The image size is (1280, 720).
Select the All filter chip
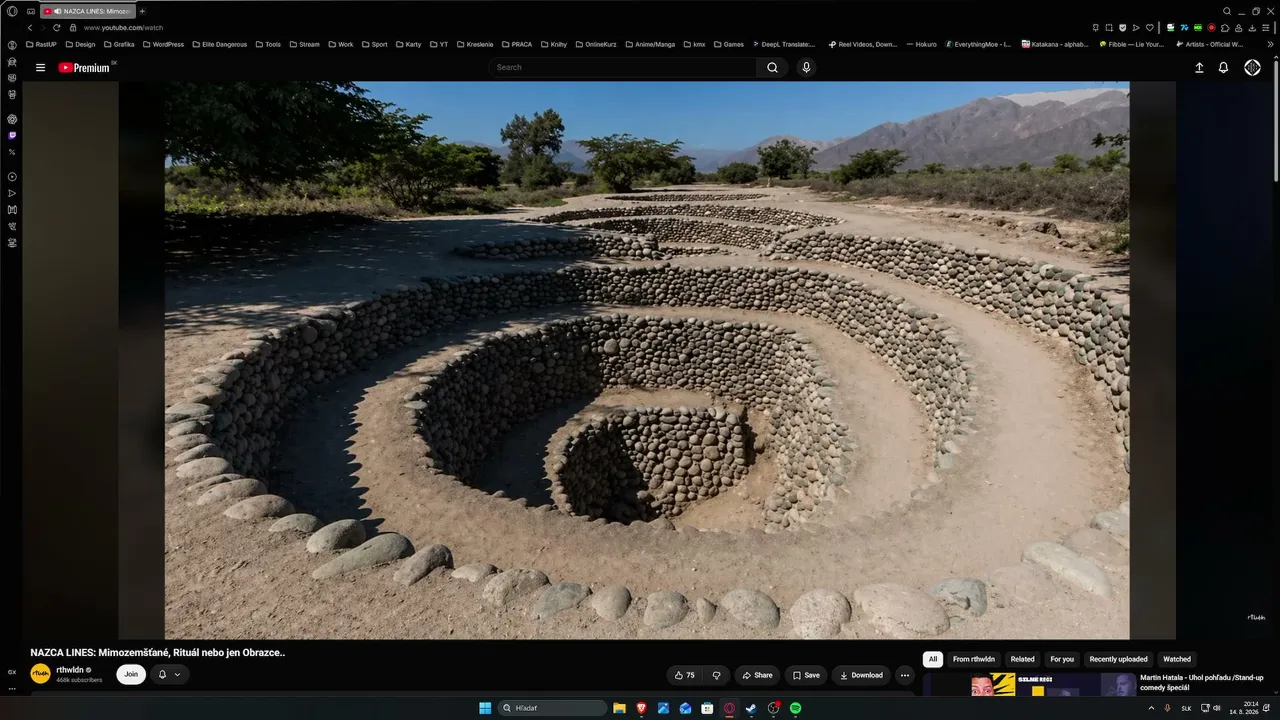933,659
